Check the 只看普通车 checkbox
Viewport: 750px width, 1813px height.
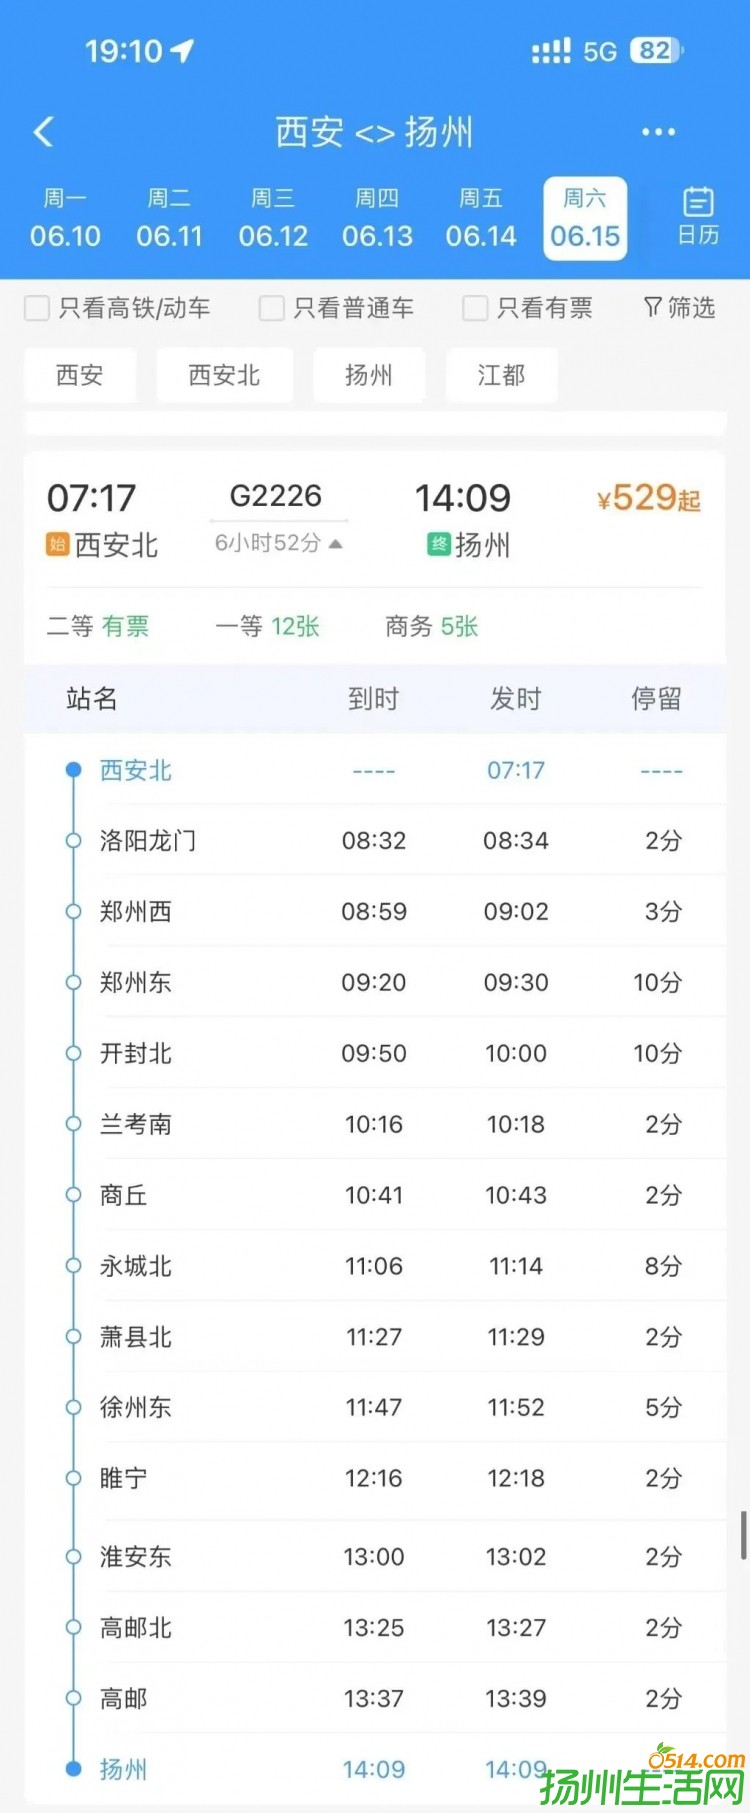[x=271, y=308]
